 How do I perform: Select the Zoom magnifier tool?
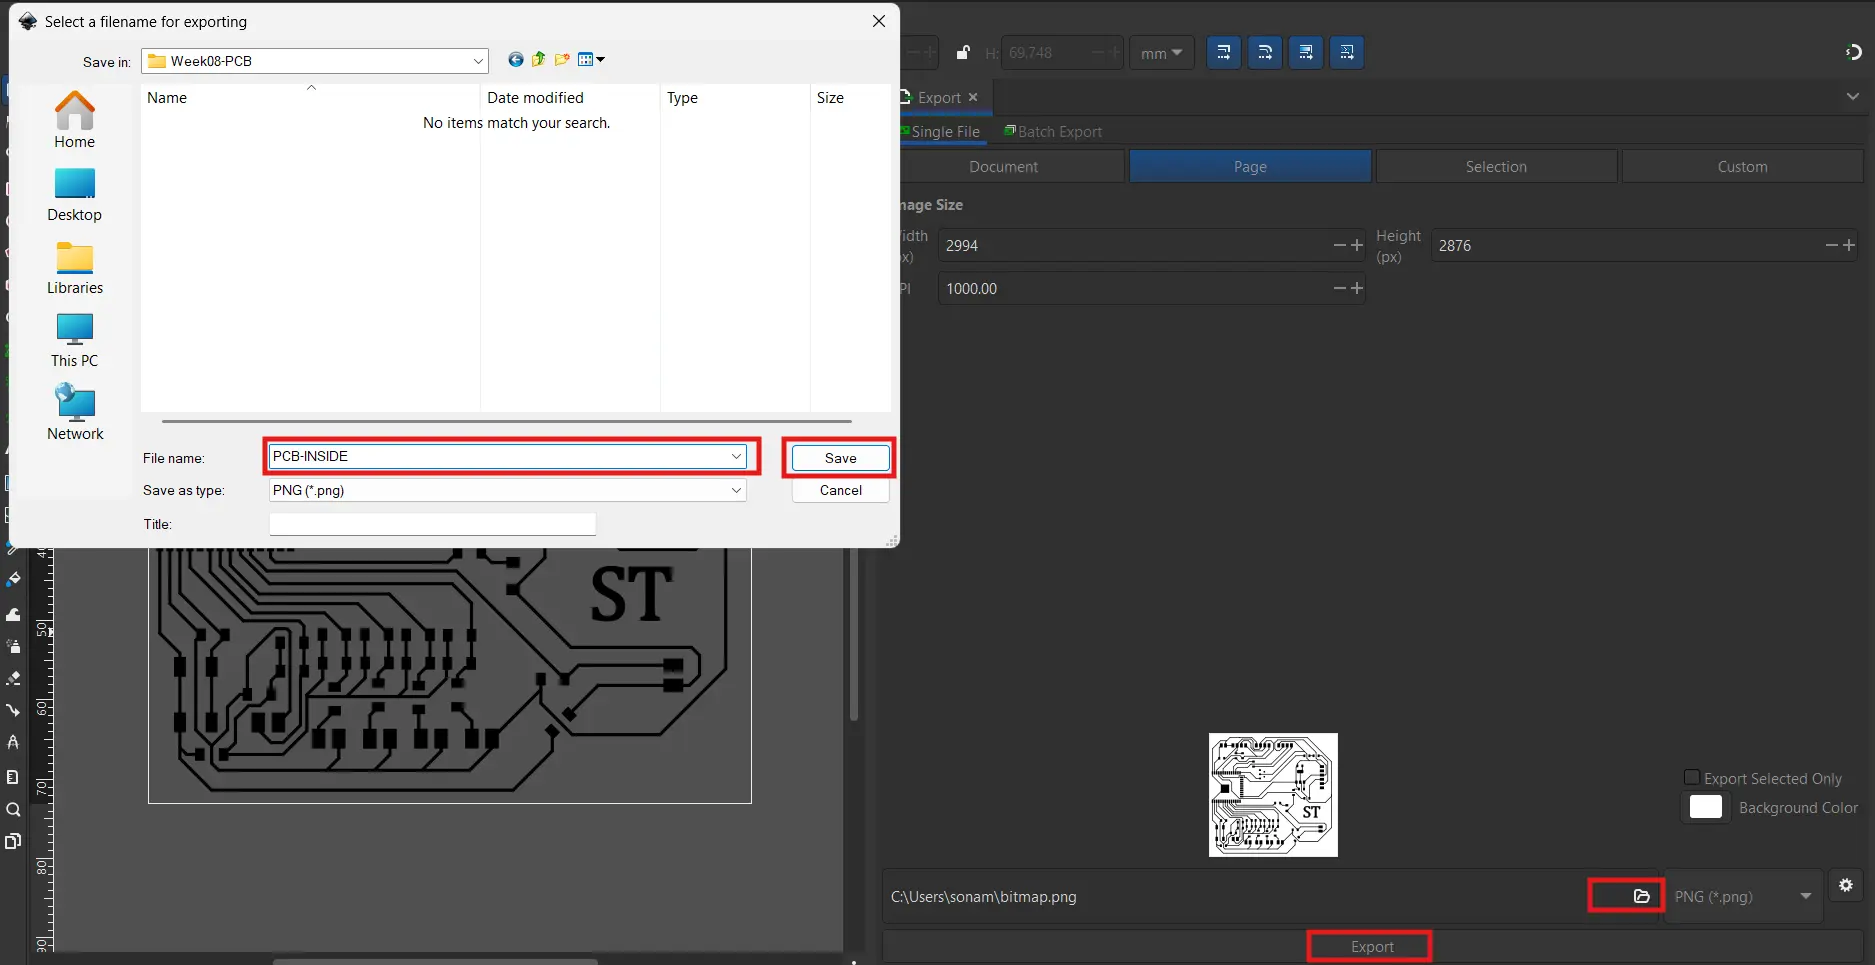[x=13, y=810]
